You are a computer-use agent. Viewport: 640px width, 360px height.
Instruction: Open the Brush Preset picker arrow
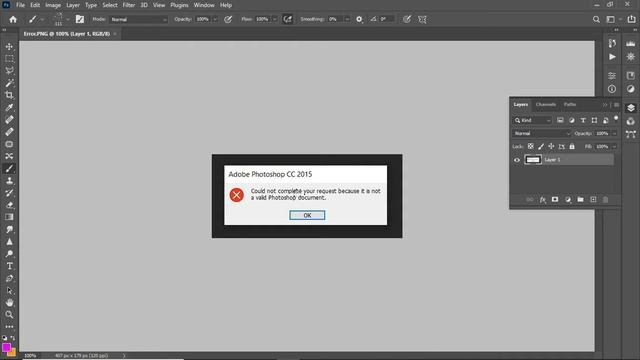click(x=68, y=19)
